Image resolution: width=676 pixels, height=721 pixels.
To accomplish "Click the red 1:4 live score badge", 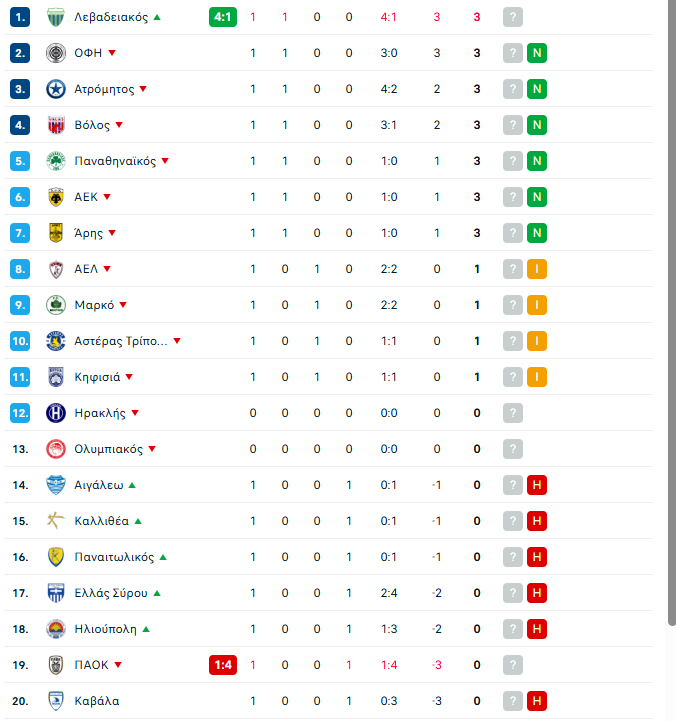I will pyautogui.click(x=223, y=665).
